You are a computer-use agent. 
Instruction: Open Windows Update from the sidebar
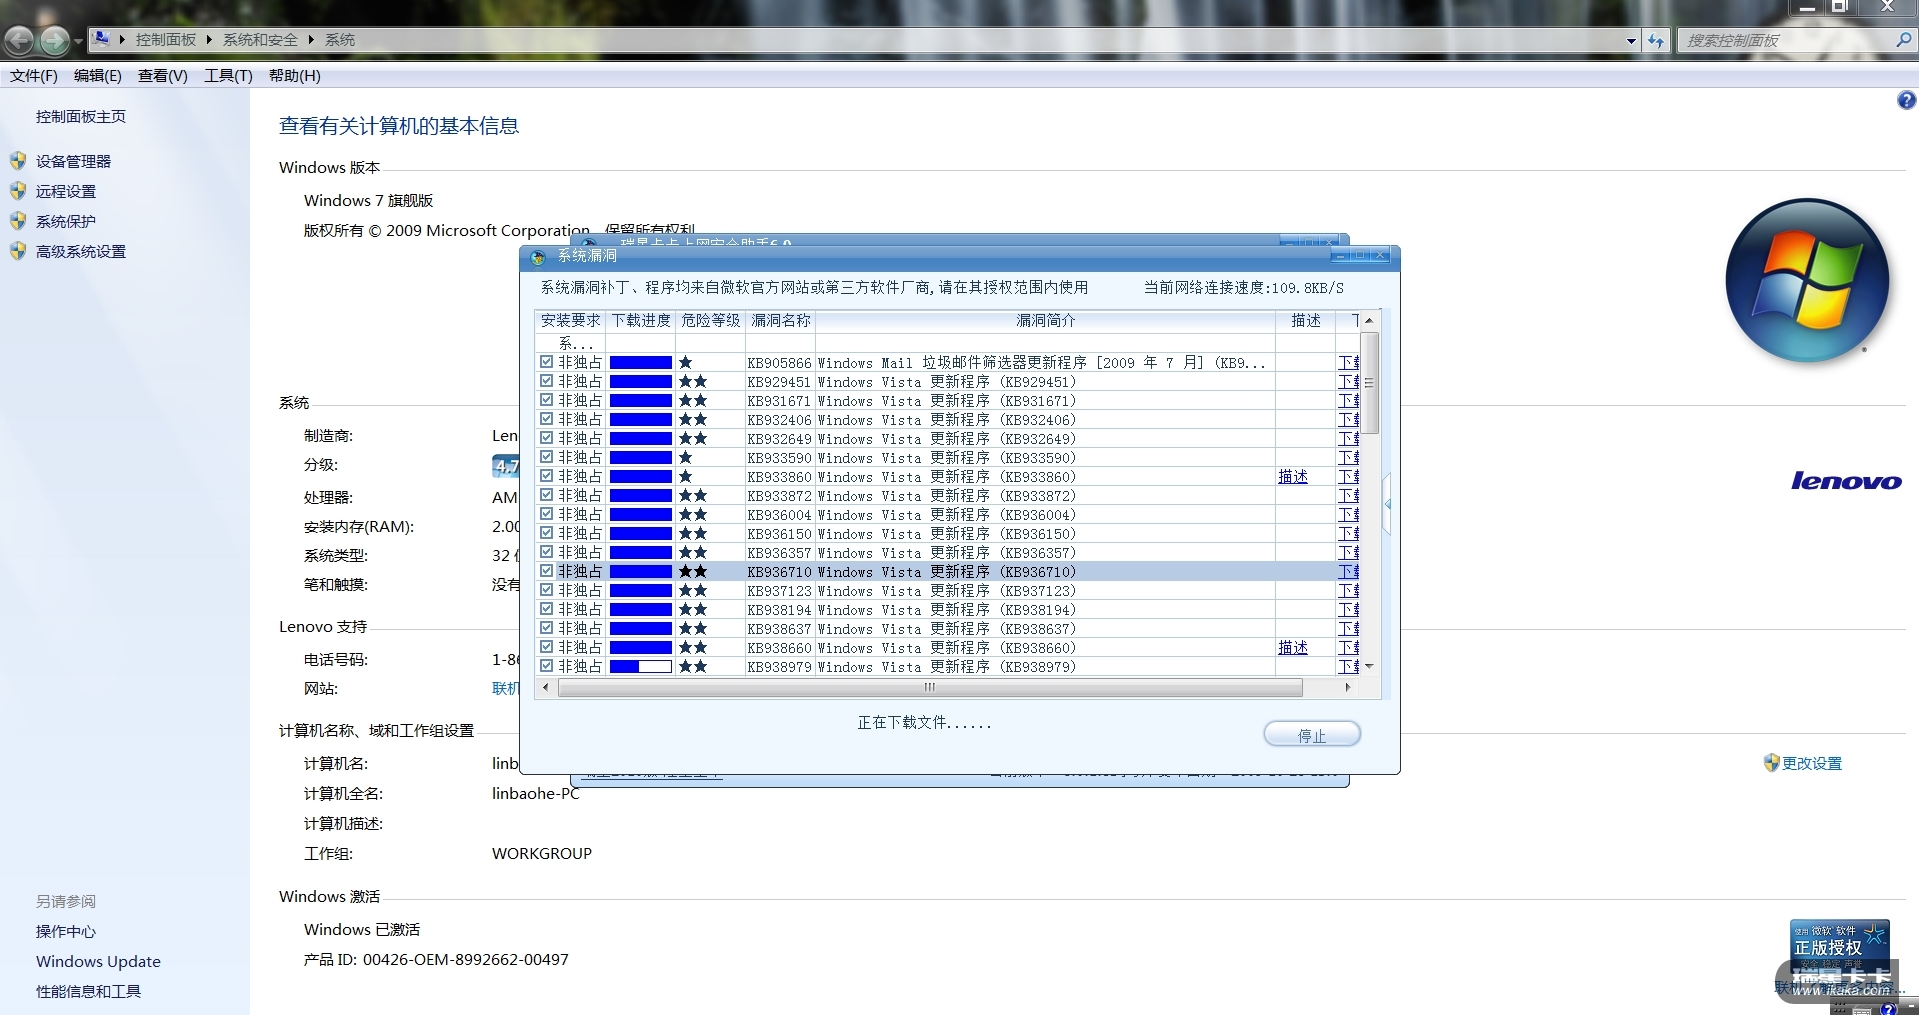click(x=98, y=962)
